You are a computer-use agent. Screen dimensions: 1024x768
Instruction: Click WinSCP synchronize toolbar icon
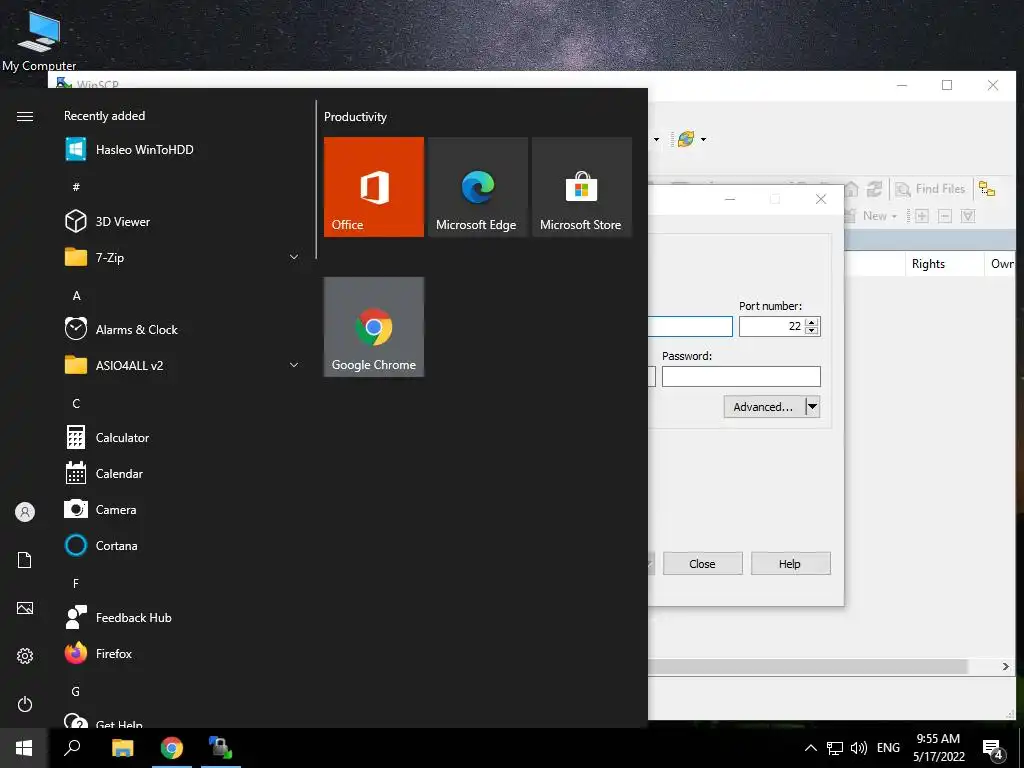click(686, 138)
